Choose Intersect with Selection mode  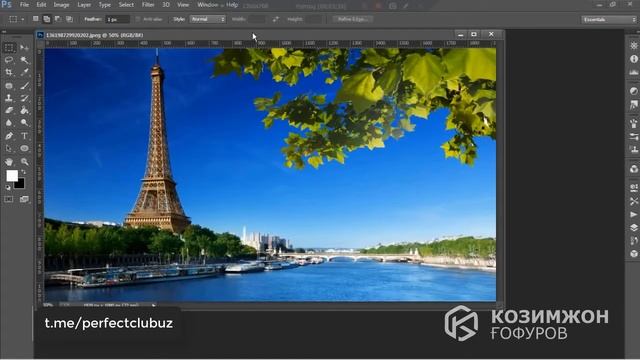pyautogui.click(x=69, y=19)
